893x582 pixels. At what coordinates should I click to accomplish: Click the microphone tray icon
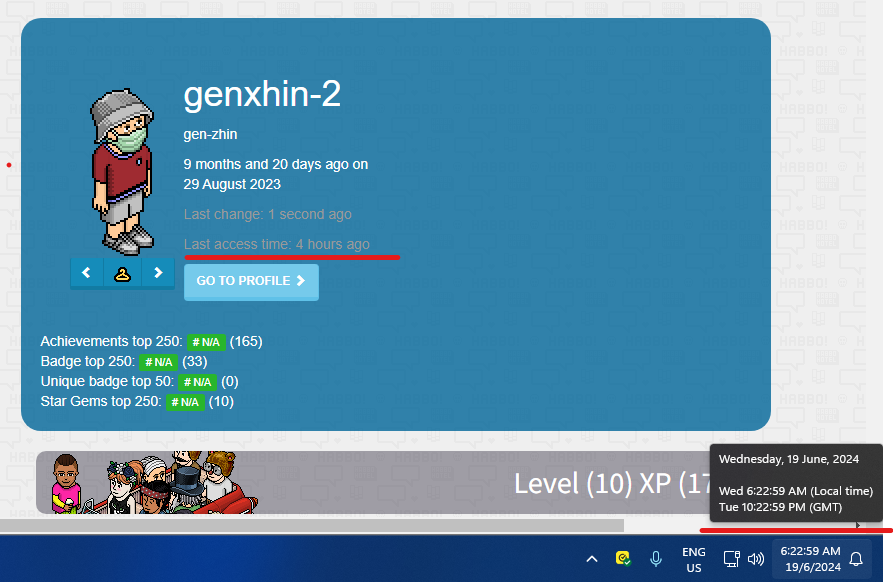tap(656, 559)
